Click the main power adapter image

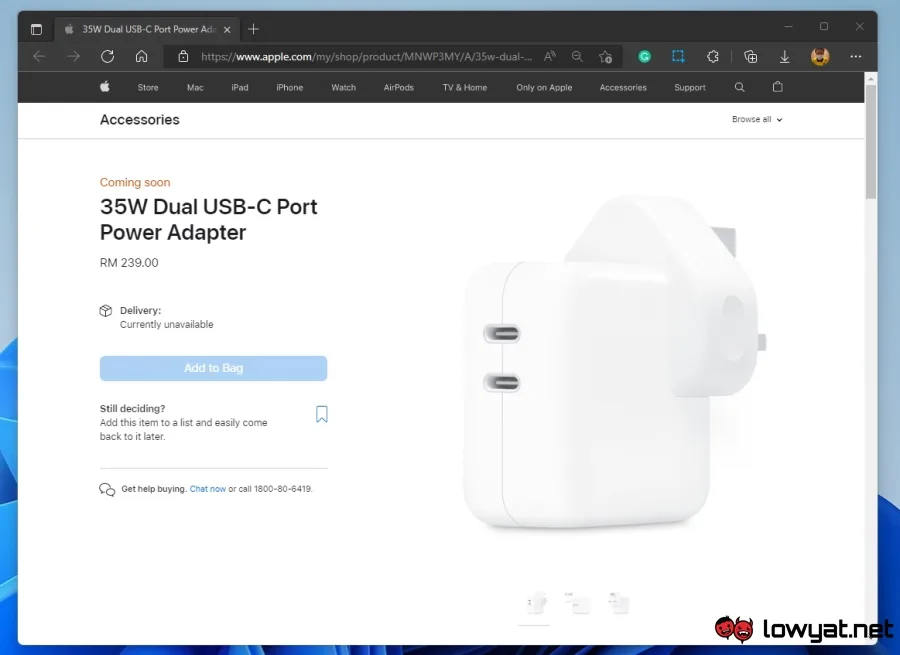pyautogui.click(x=614, y=362)
